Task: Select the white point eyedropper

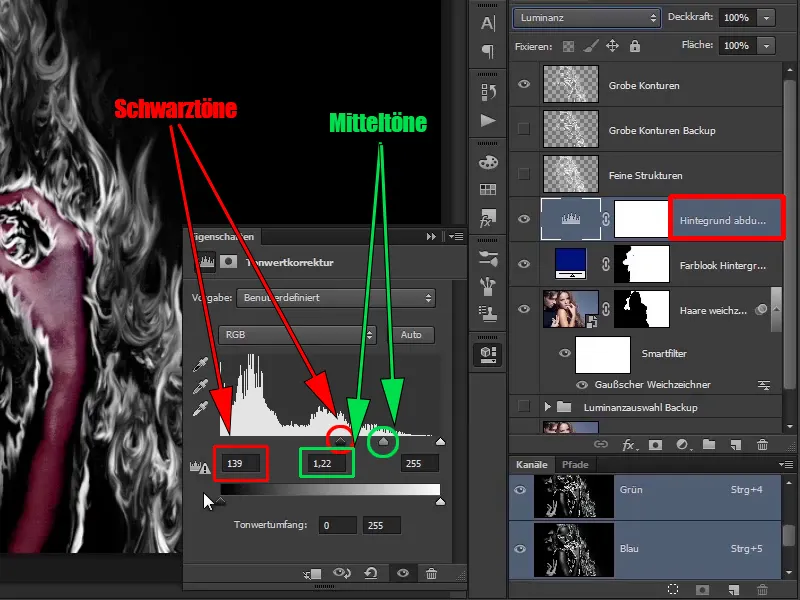Action: coord(201,409)
